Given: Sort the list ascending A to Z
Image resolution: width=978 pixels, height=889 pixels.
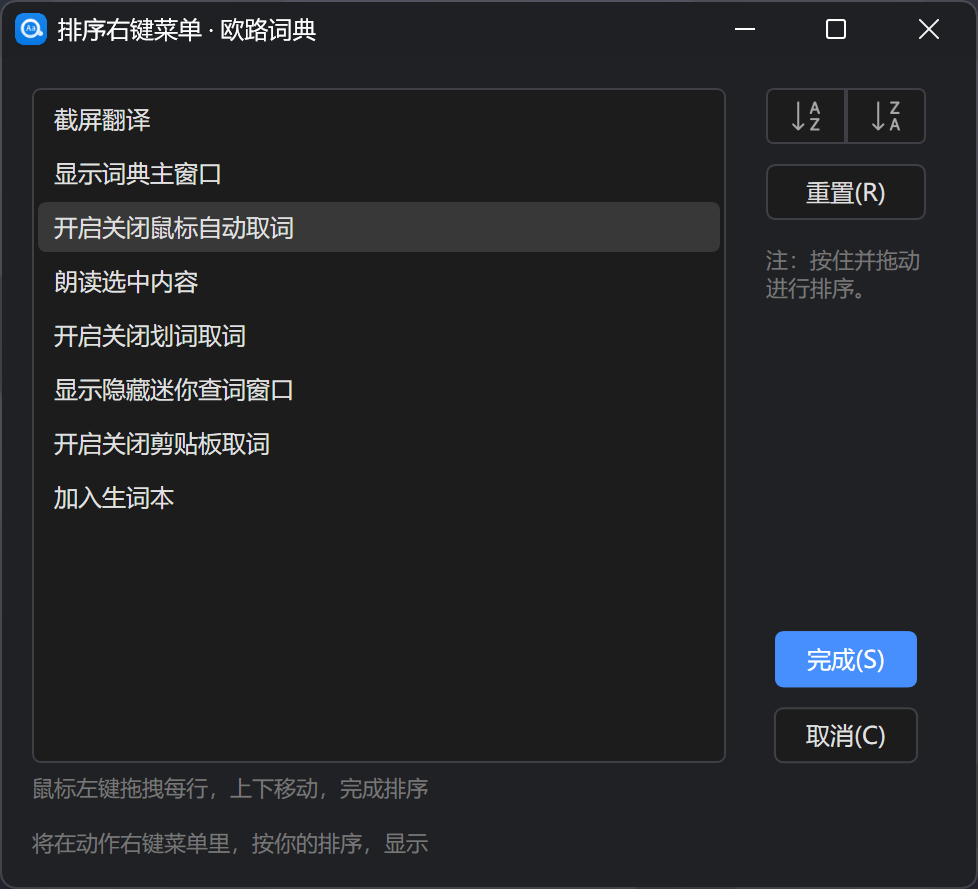Looking at the screenshot, I should pyautogui.click(x=806, y=116).
